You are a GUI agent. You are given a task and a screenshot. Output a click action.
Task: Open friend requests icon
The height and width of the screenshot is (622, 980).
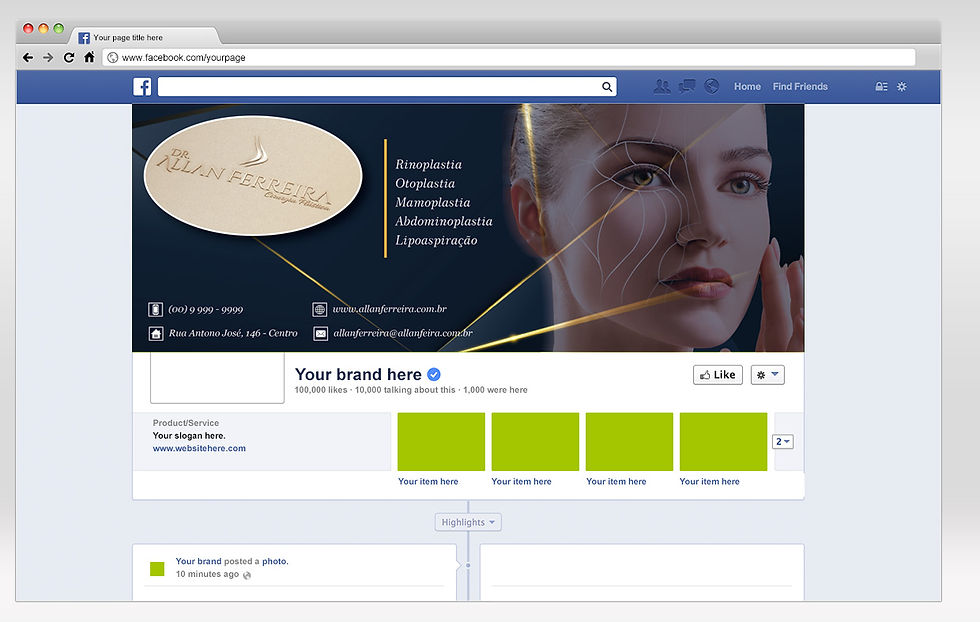[662, 86]
